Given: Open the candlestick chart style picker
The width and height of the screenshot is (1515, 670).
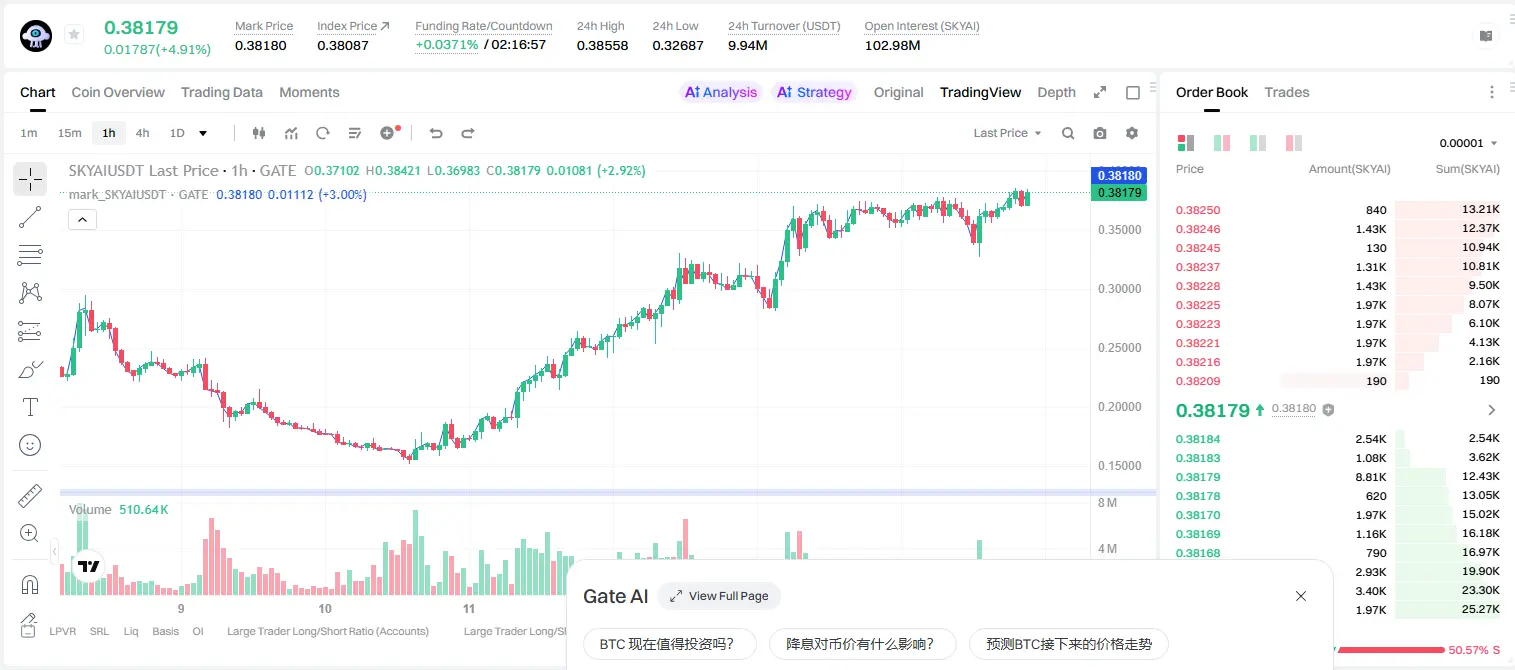Looking at the screenshot, I should [x=260, y=133].
